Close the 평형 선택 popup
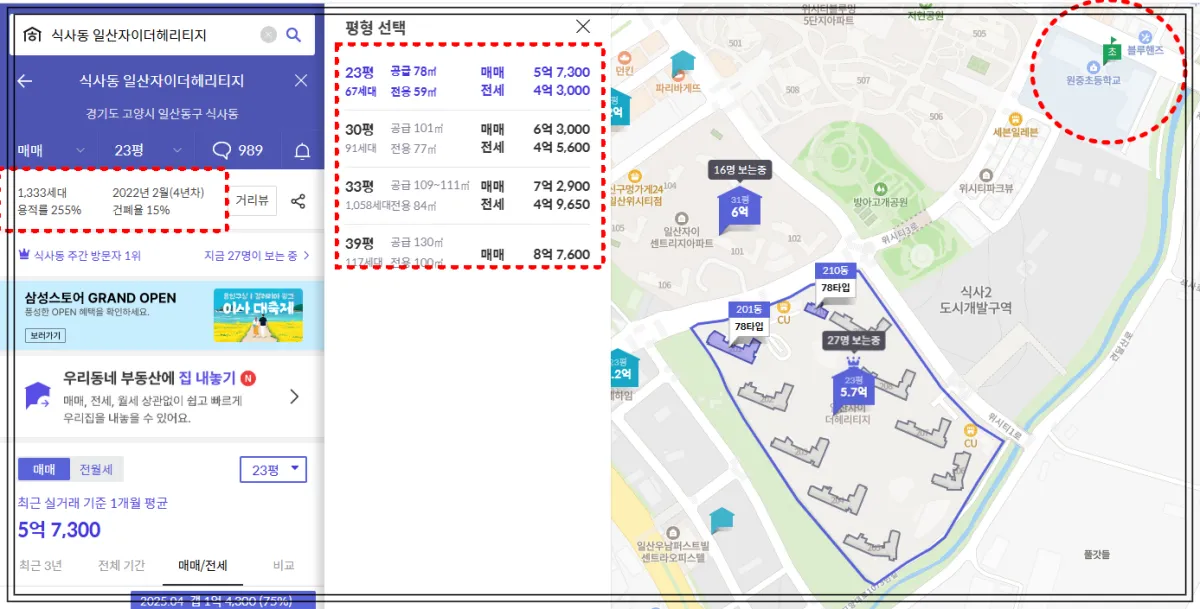The image size is (1200, 609). (x=583, y=27)
